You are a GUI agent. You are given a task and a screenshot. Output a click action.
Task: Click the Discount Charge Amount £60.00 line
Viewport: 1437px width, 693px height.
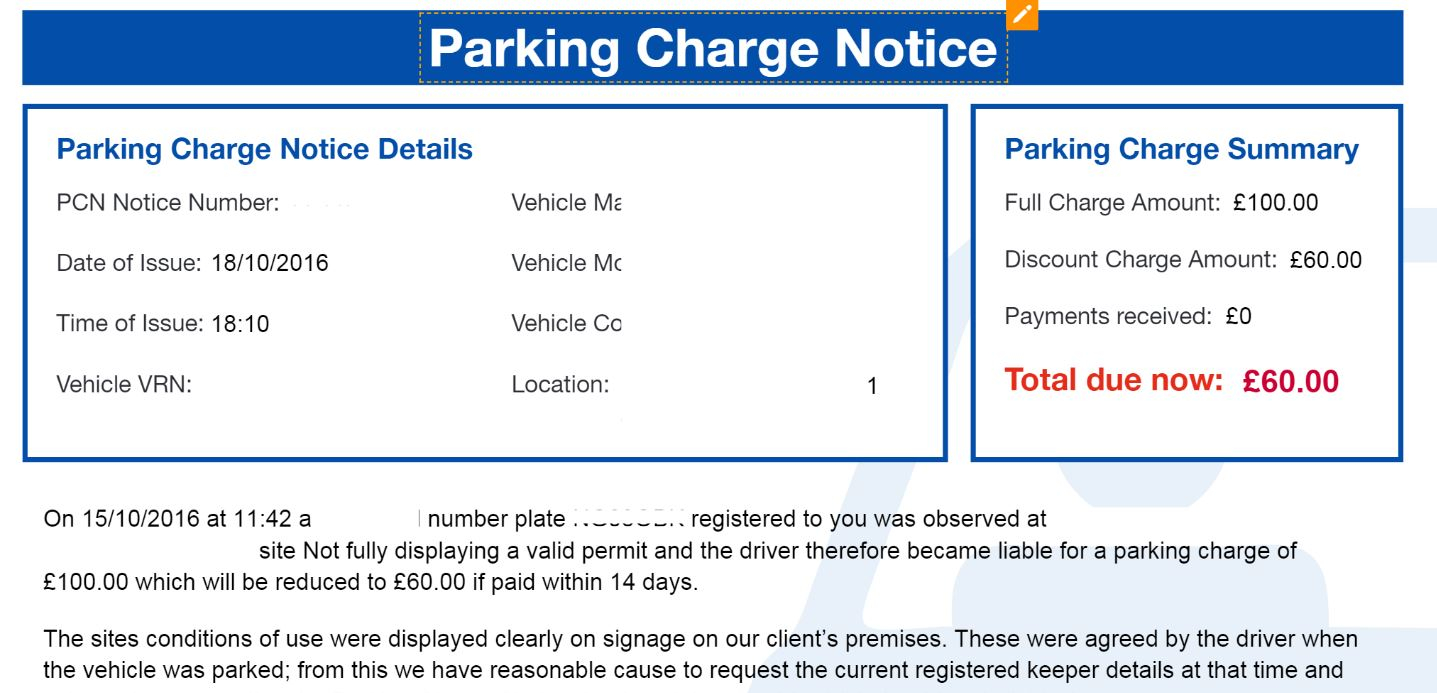click(x=1183, y=260)
